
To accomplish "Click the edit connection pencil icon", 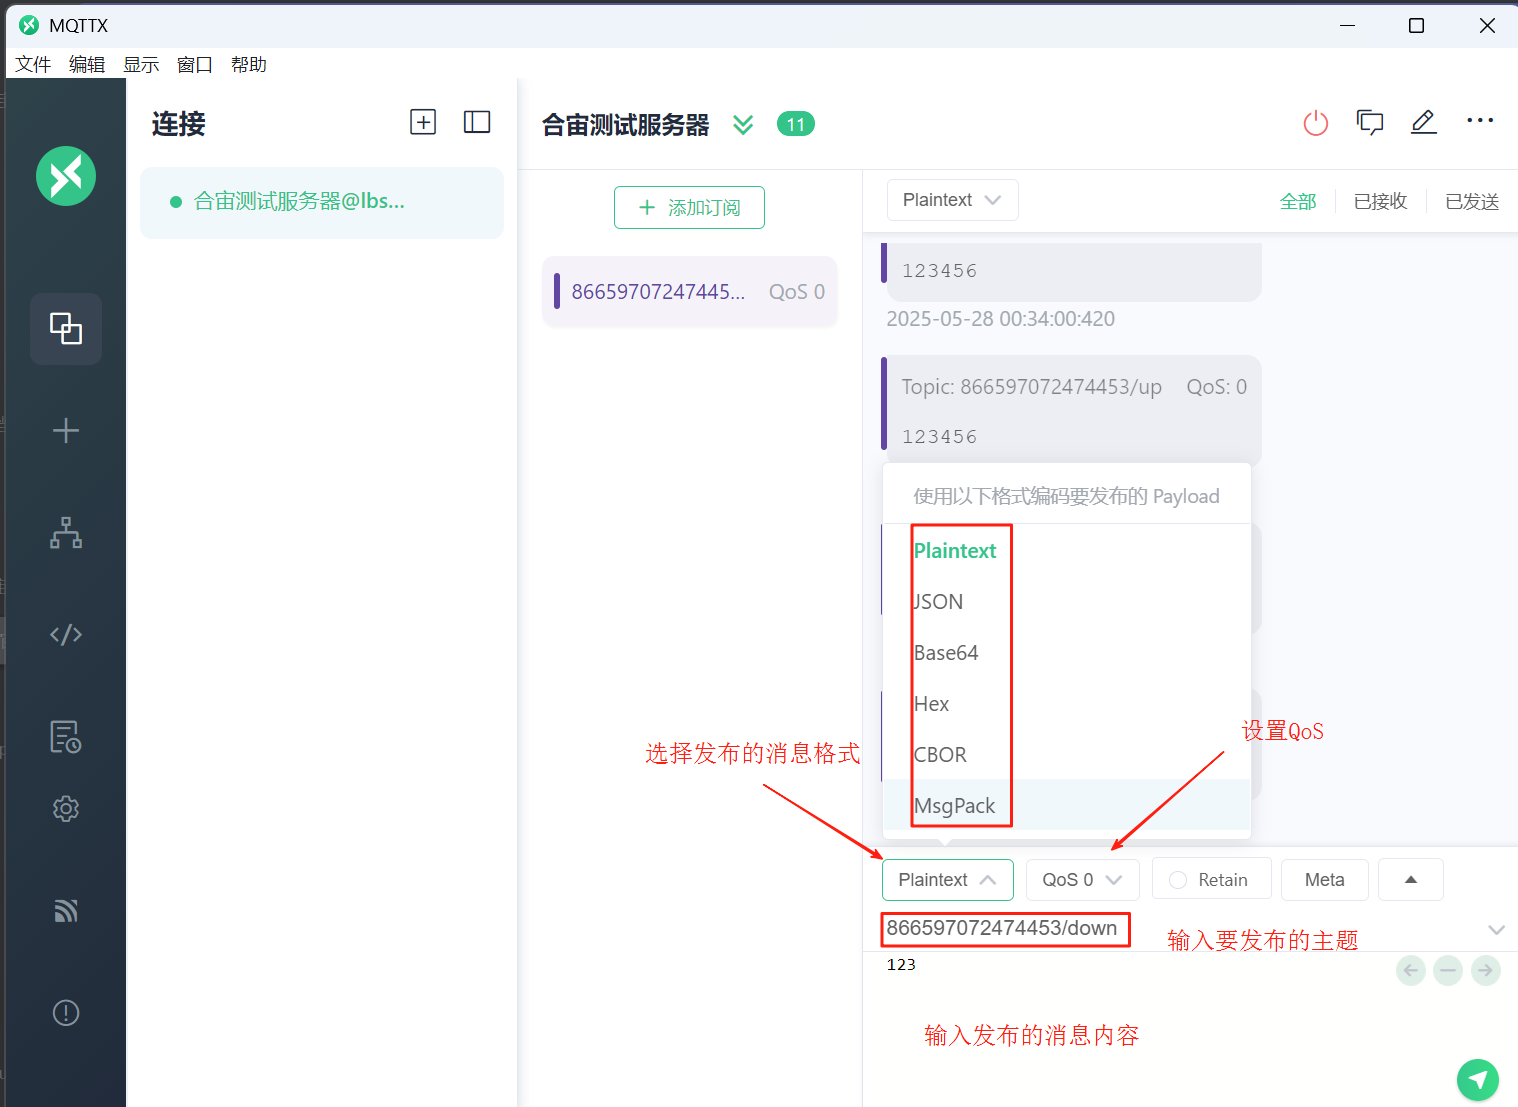I will (1423, 122).
